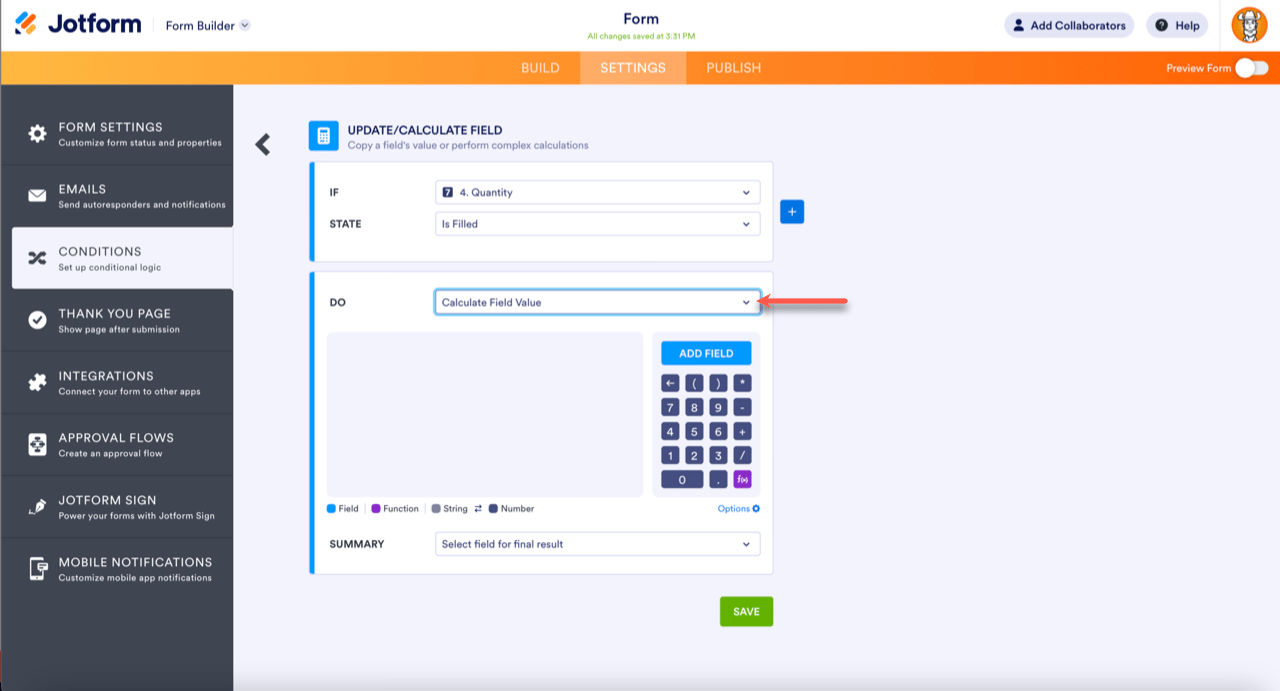The width and height of the screenshot is (1280, 691).
Task: Toggle the Preview Form switch
Action: (x=1251, y=68)
